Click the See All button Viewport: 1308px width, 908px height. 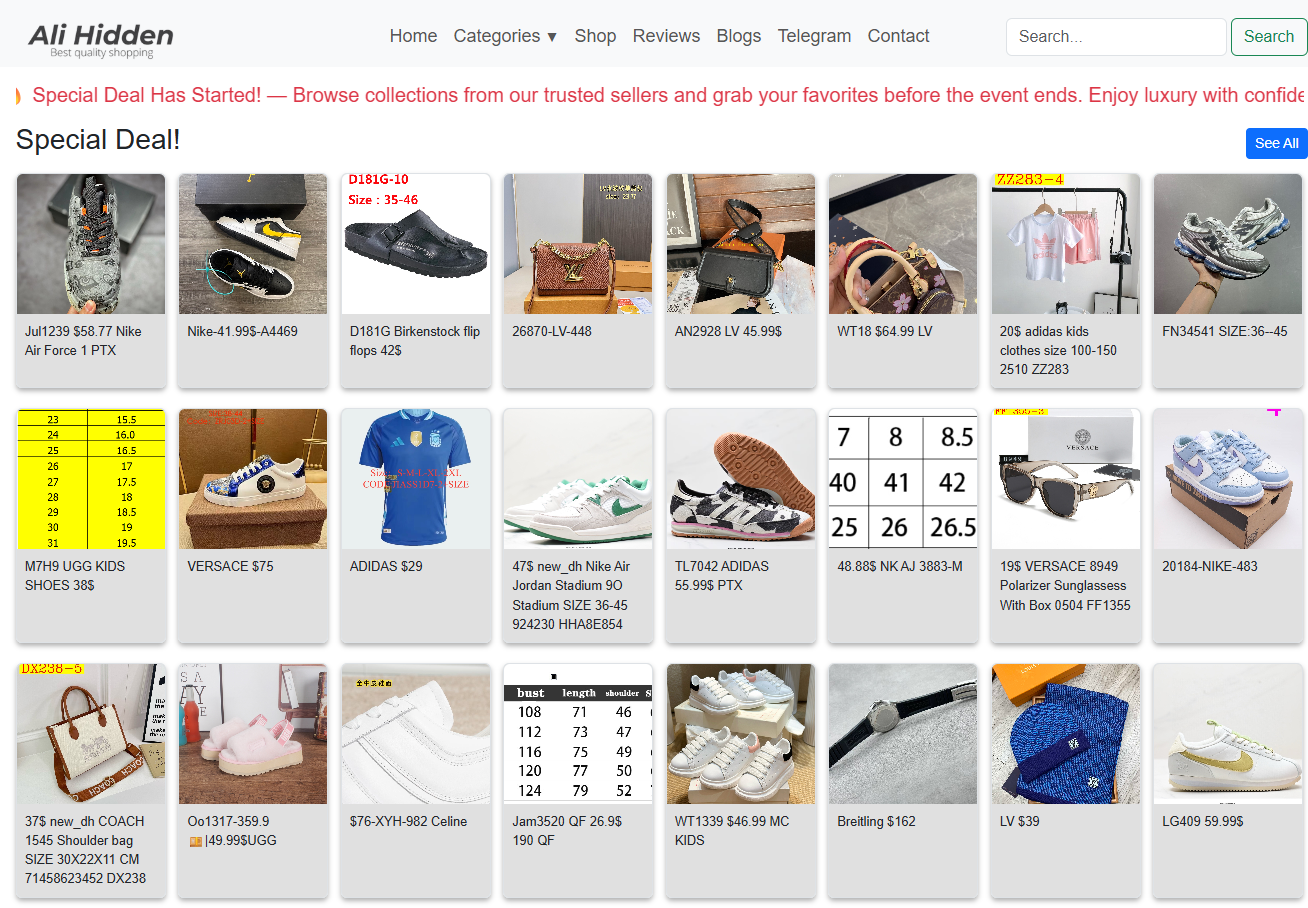coord(1276,143)
